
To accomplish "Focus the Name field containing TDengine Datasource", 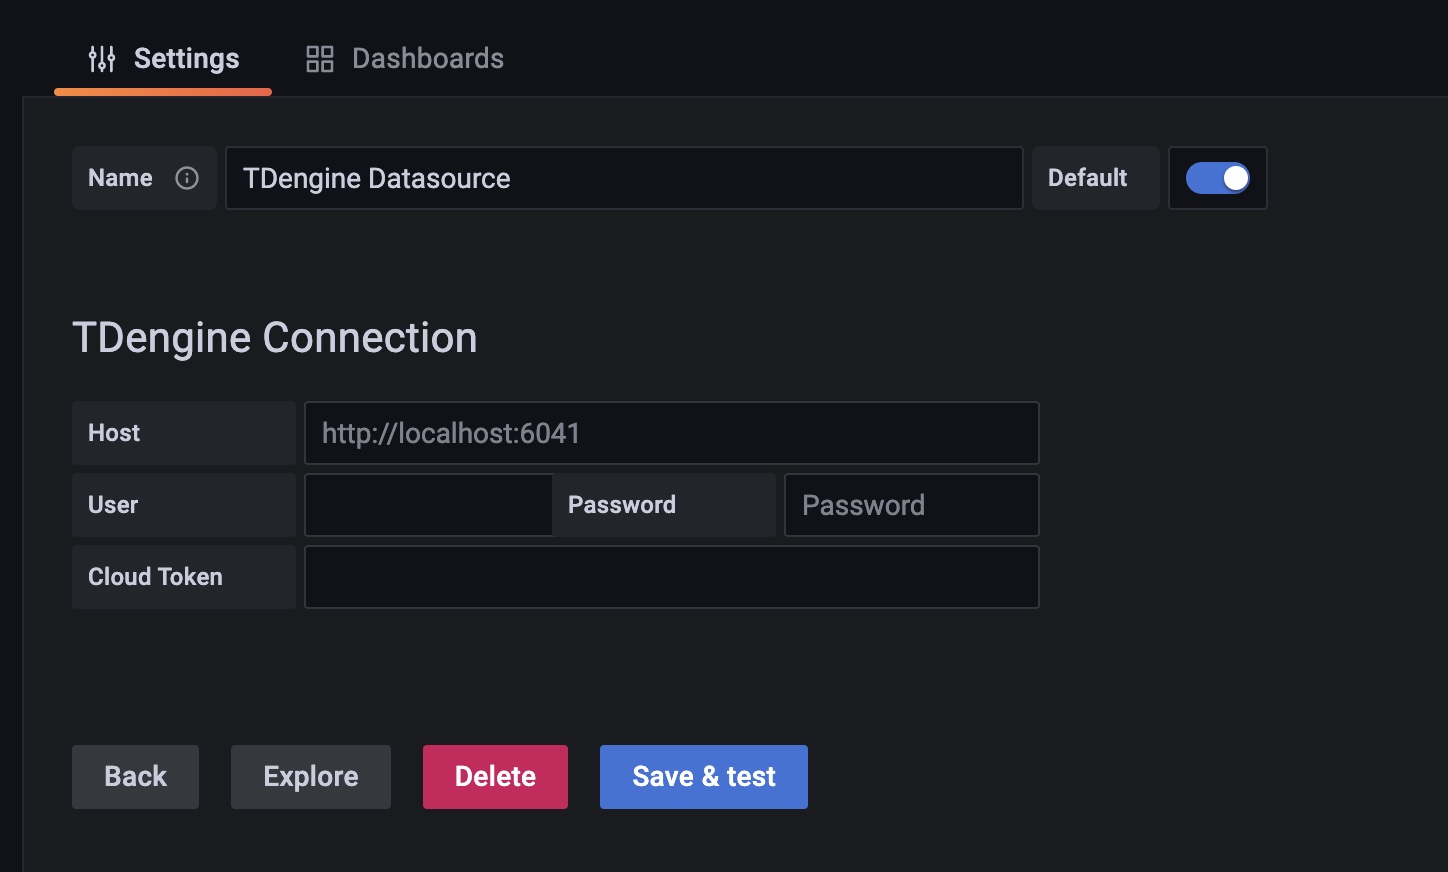I will (x=623, y=178).
